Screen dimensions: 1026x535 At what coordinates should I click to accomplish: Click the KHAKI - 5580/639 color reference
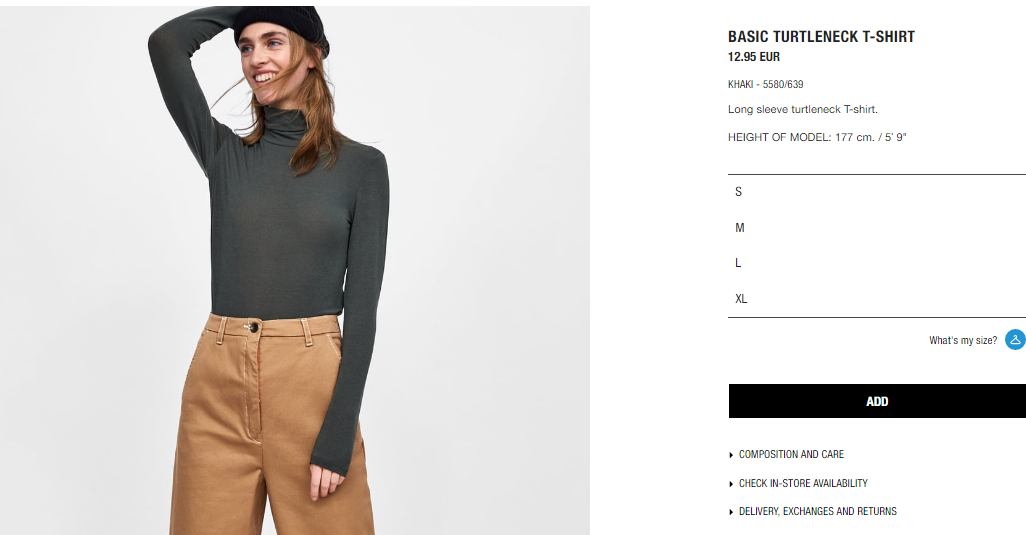point(766,84)
